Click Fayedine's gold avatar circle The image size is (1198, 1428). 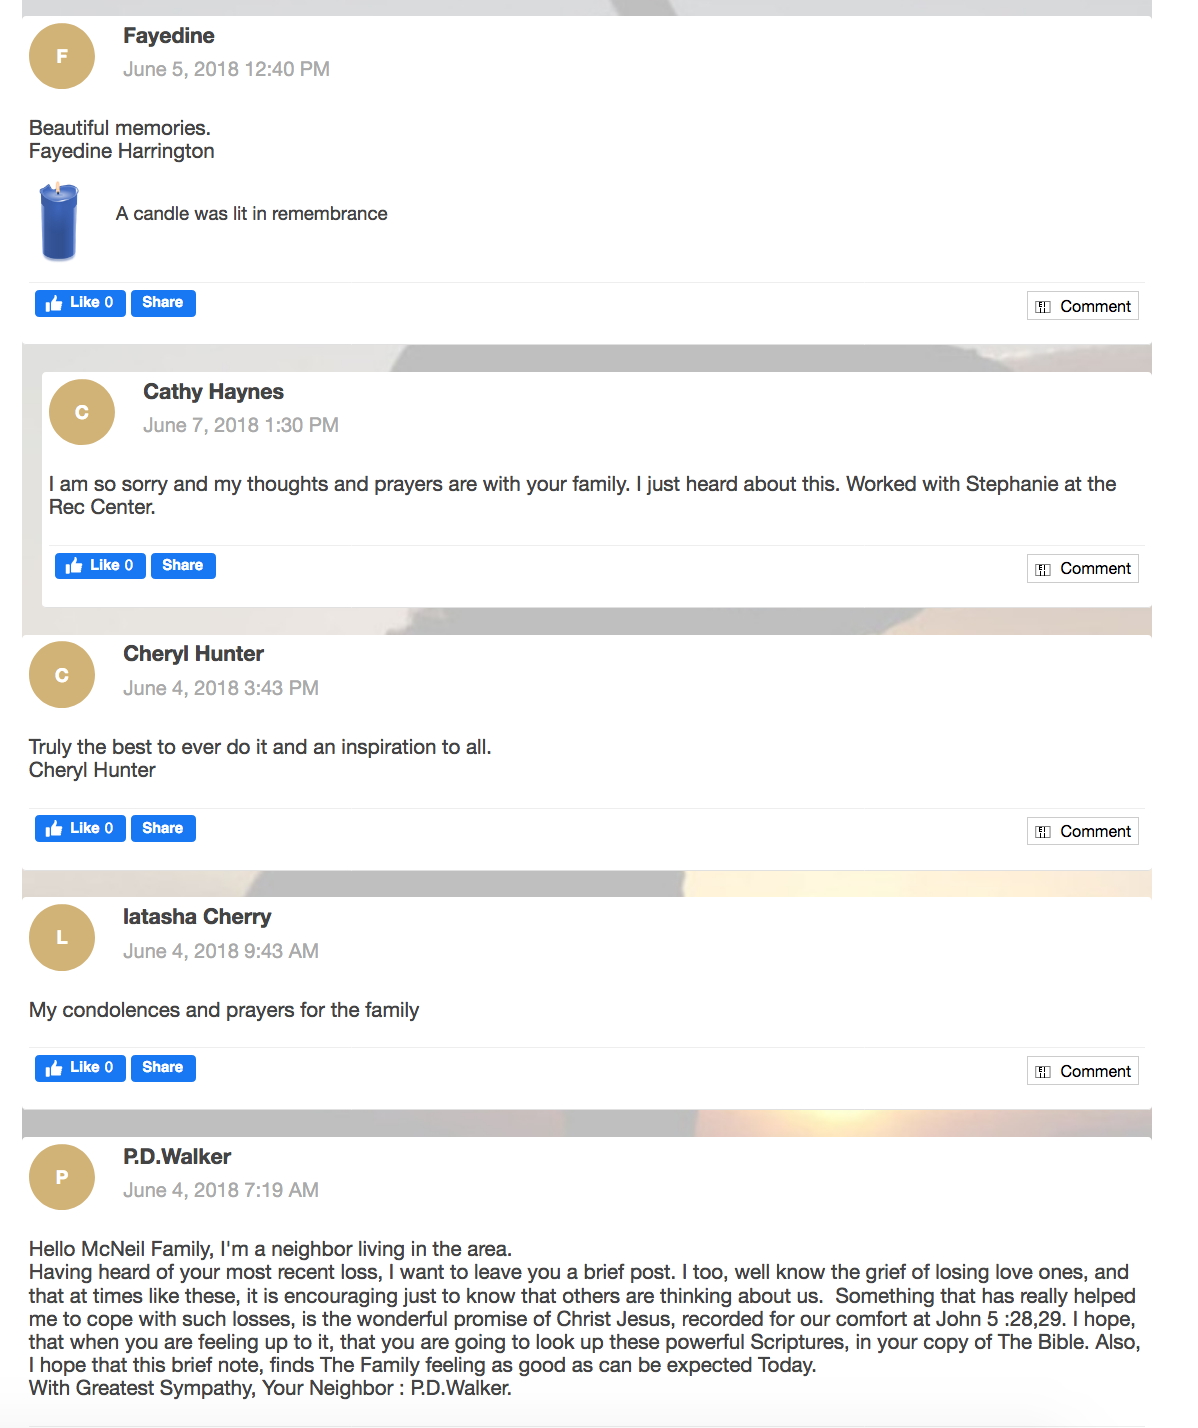click(62, 56)
